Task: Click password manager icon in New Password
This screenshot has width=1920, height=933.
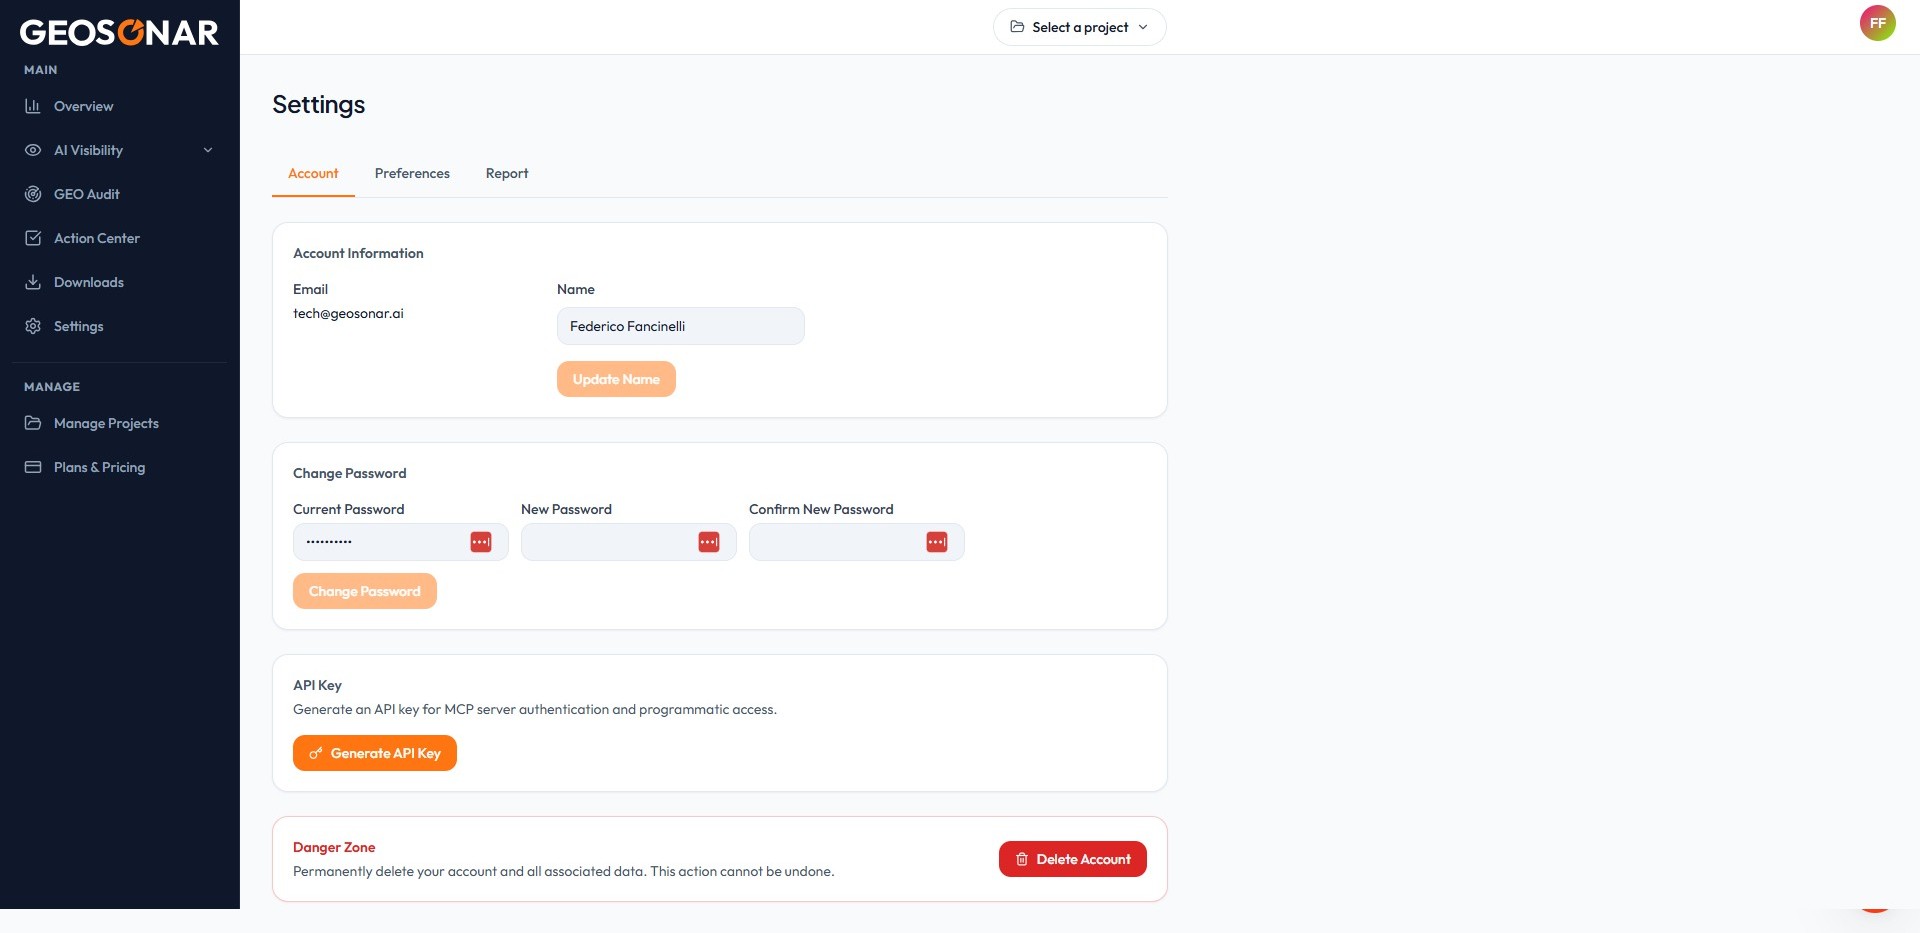Action: click(709, 542)
